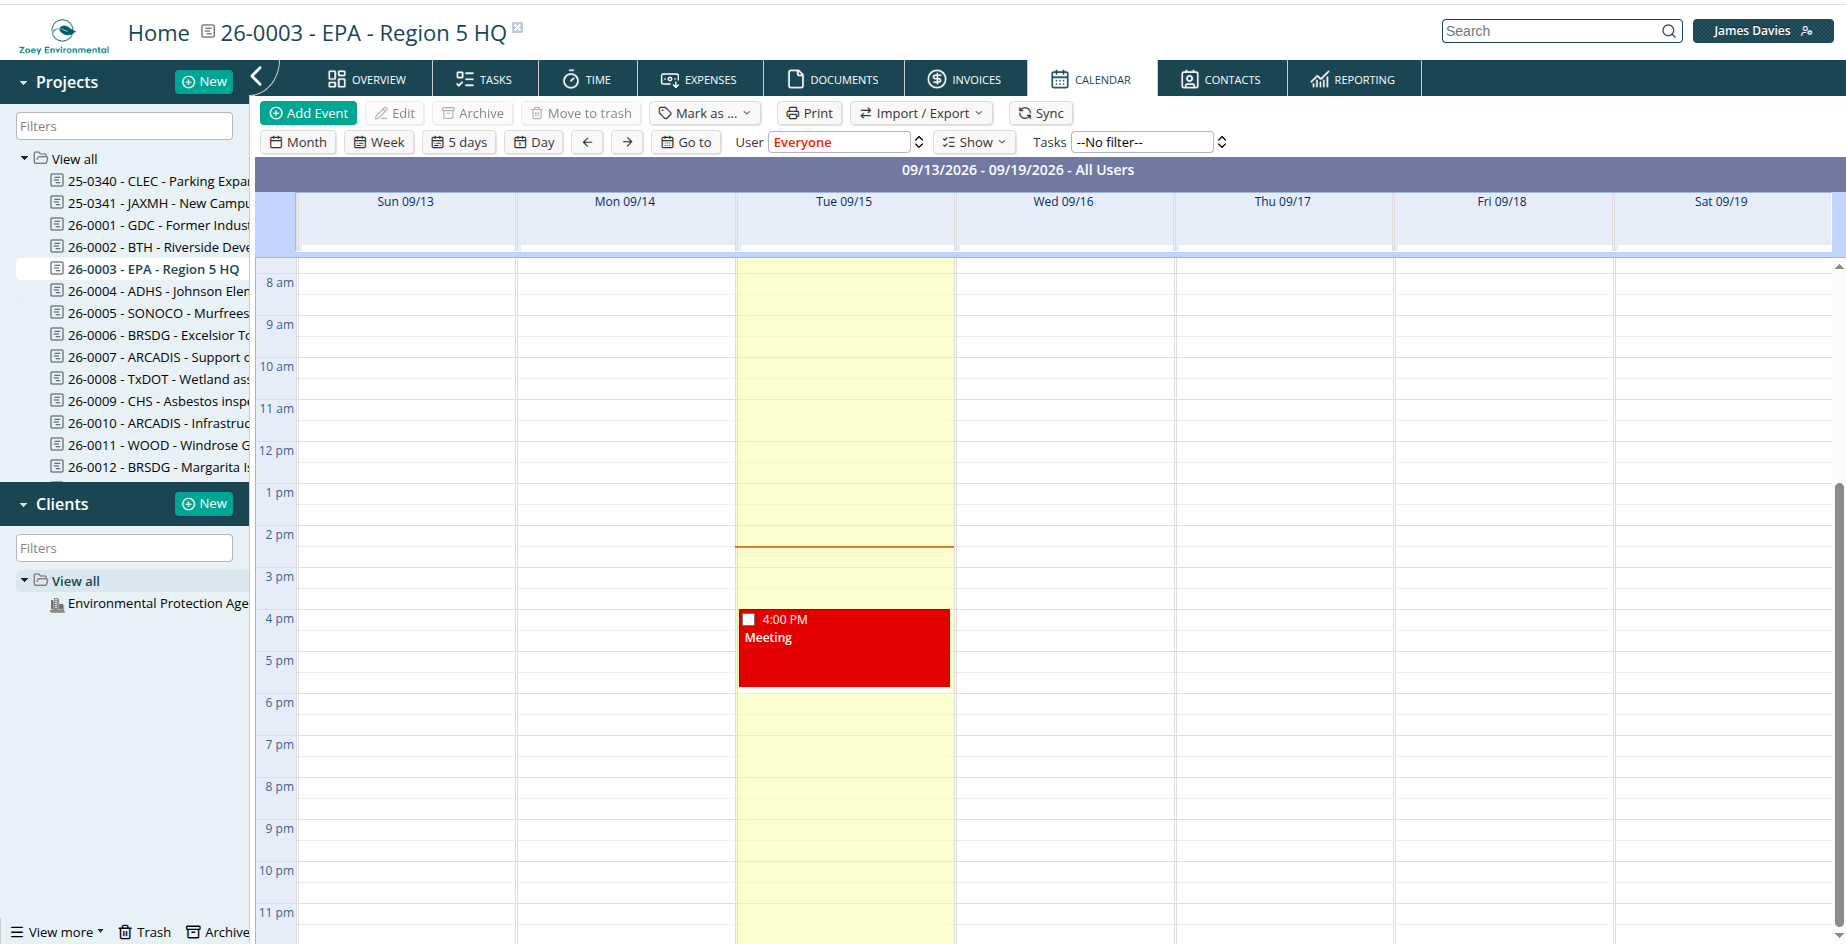Open the Overview tab
The width and height of the screenshot is (1846, 944).
(367, 79)
